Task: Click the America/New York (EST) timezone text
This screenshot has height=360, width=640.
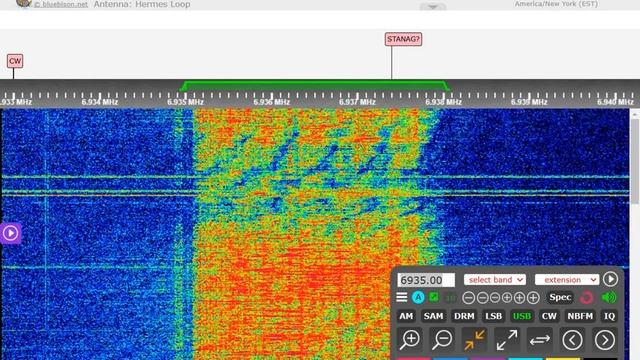Action: pyautogui.click(x=556, y=4)
